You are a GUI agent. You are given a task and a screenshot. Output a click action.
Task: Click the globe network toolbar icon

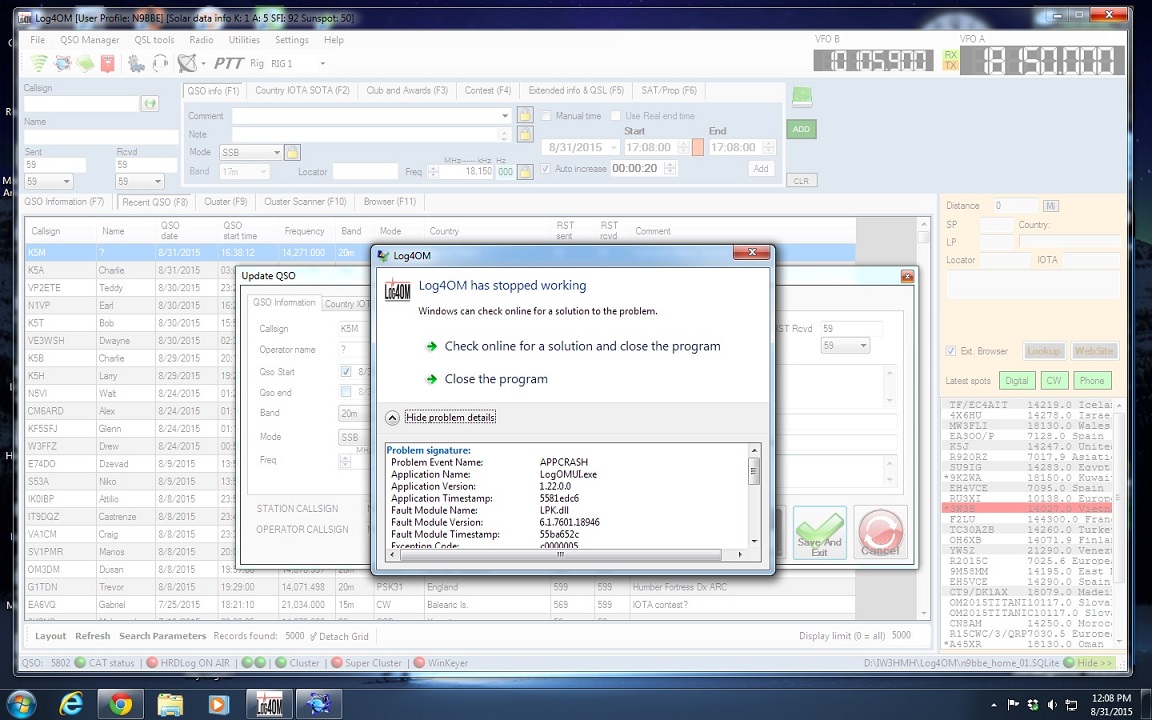click(62, 63)
